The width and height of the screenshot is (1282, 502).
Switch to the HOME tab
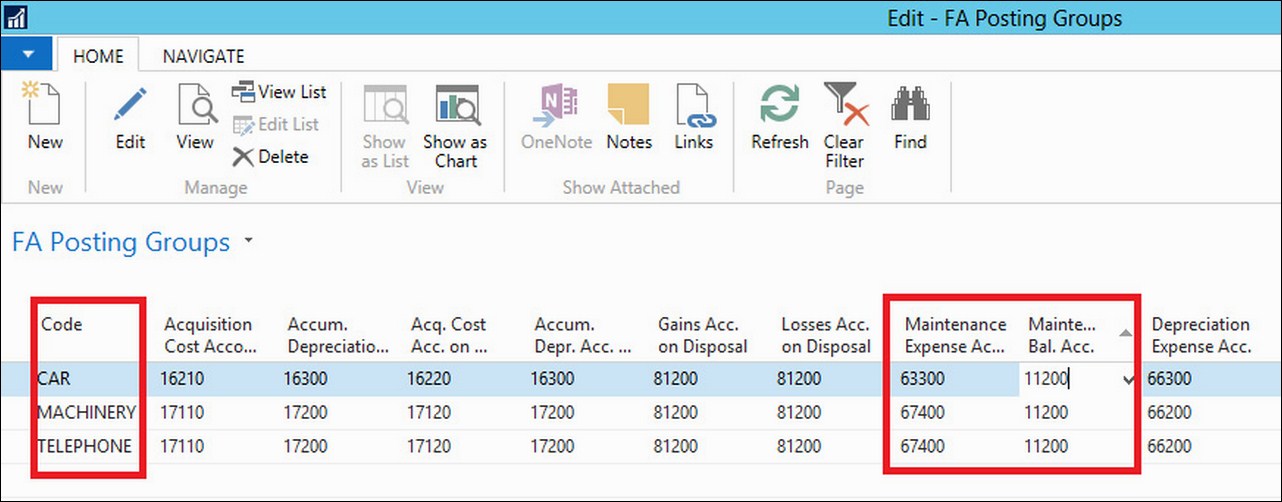pos(98,56)
